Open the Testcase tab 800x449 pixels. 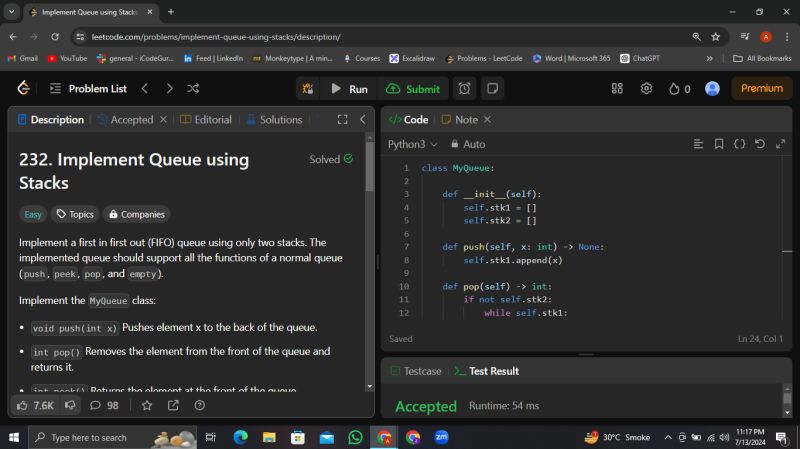416,371
